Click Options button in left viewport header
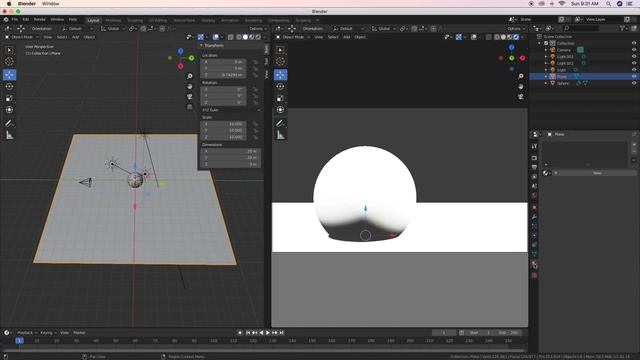 point(258,29)
